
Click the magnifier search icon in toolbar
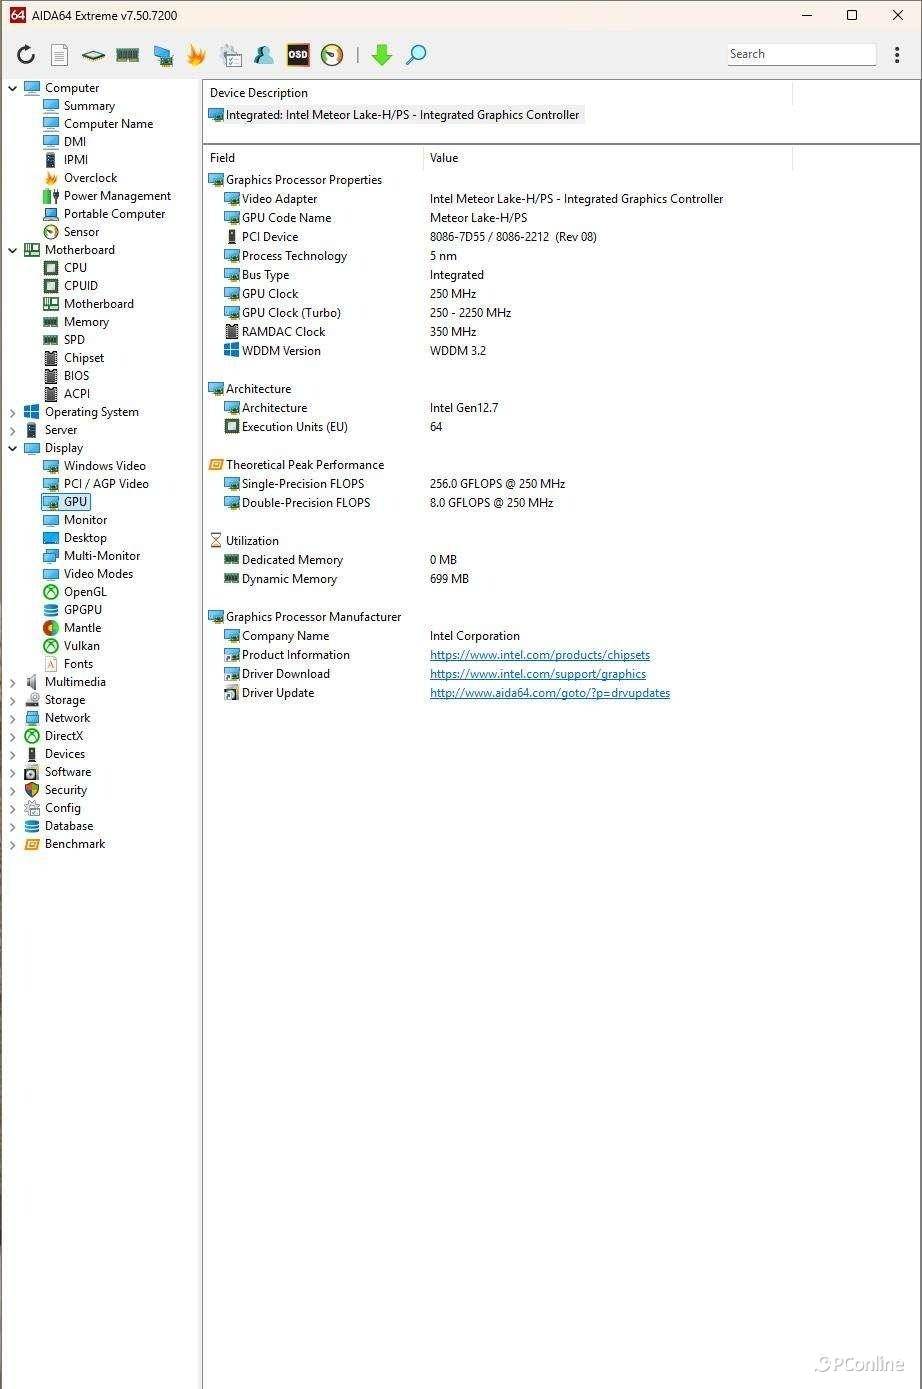(416, 55)
